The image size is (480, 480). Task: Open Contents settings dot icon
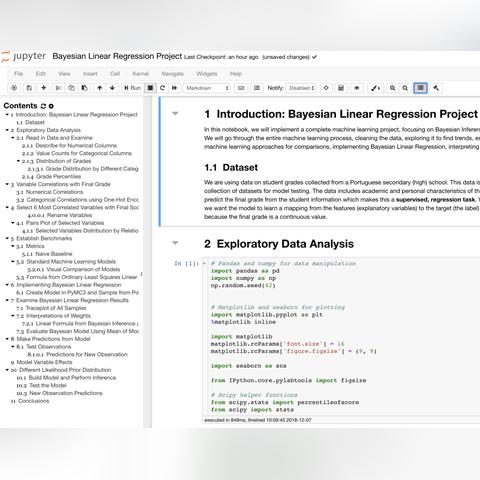point(51,106)
